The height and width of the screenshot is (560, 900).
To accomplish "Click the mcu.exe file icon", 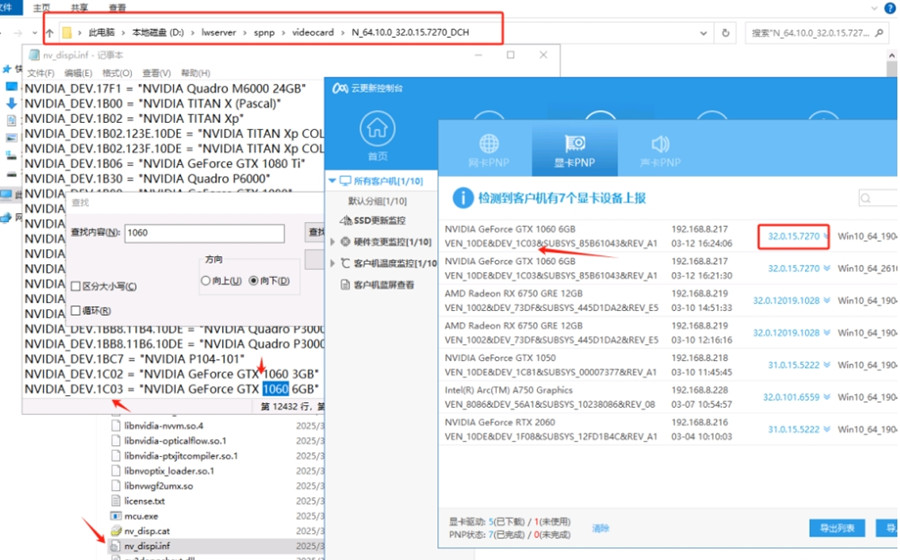I will [115, 516].
